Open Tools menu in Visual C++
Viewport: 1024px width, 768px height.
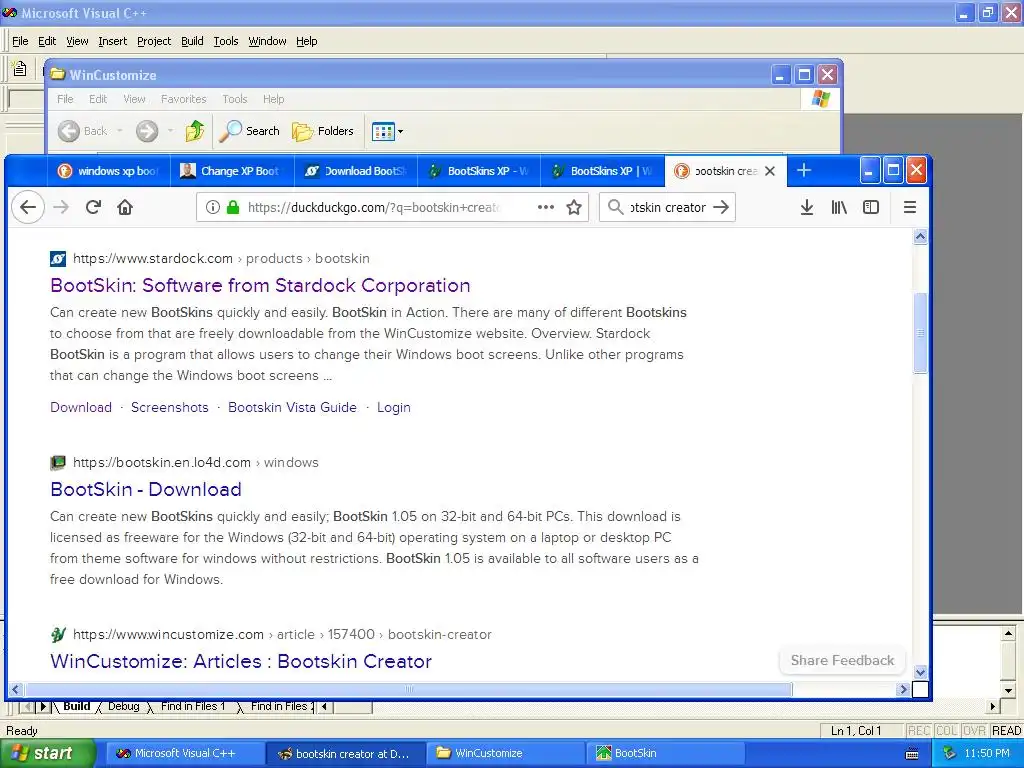226,41
